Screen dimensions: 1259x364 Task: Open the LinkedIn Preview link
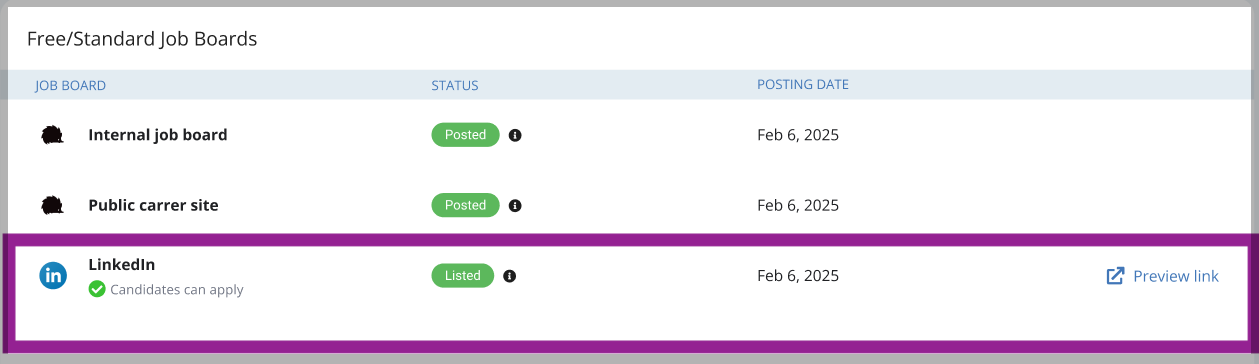1176,276
